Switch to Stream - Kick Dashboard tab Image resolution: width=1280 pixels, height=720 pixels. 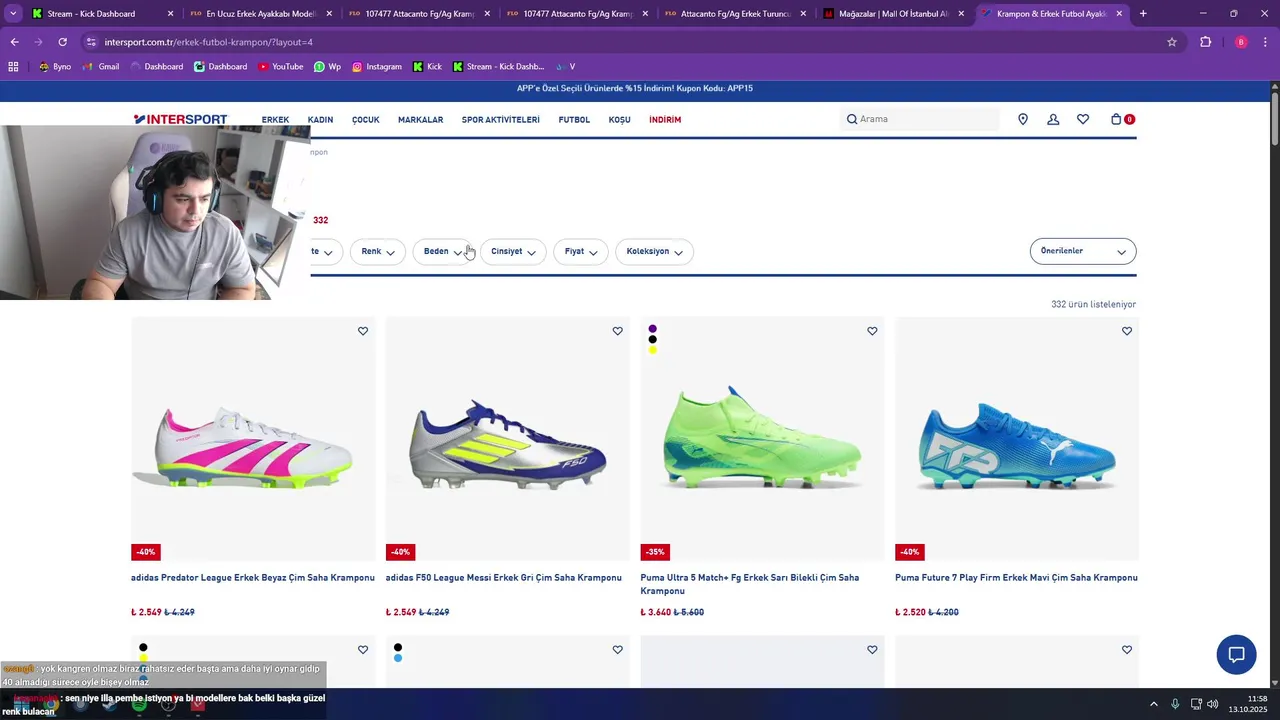click(x=102, y=14)
